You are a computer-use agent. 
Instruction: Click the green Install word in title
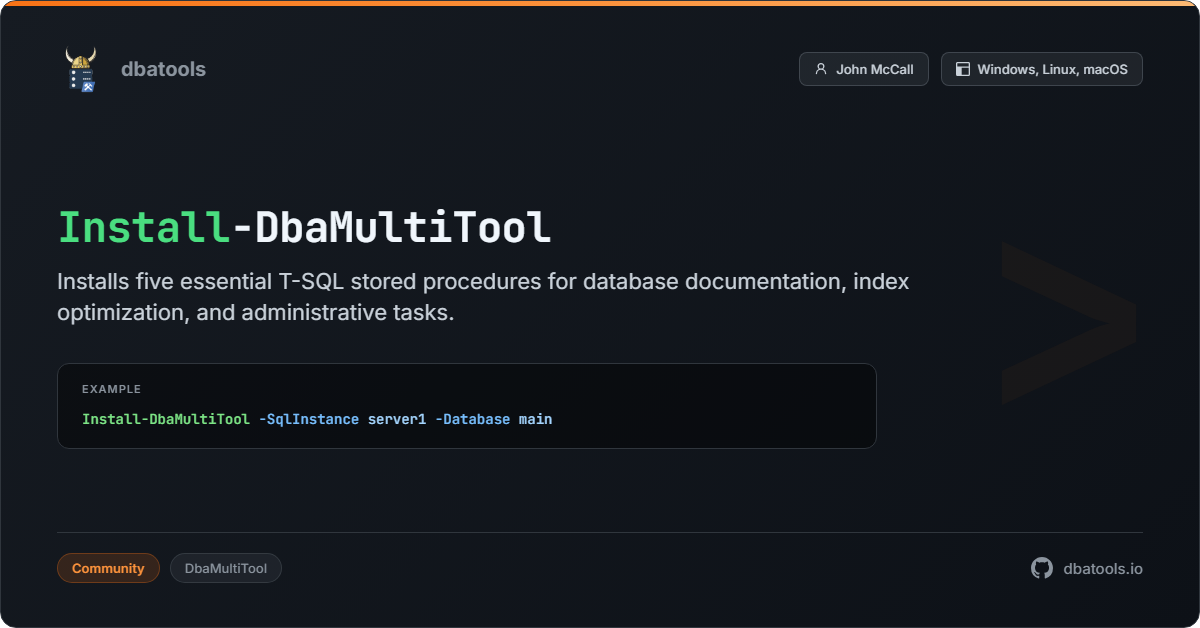click(x=144, y=227)
